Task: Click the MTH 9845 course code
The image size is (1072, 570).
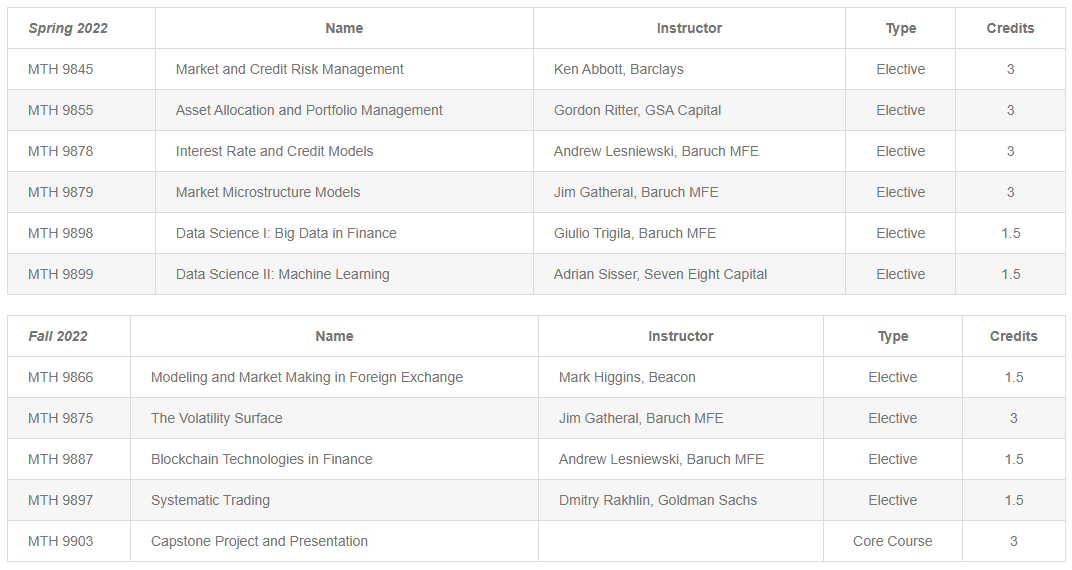Action: click(61, 69)
